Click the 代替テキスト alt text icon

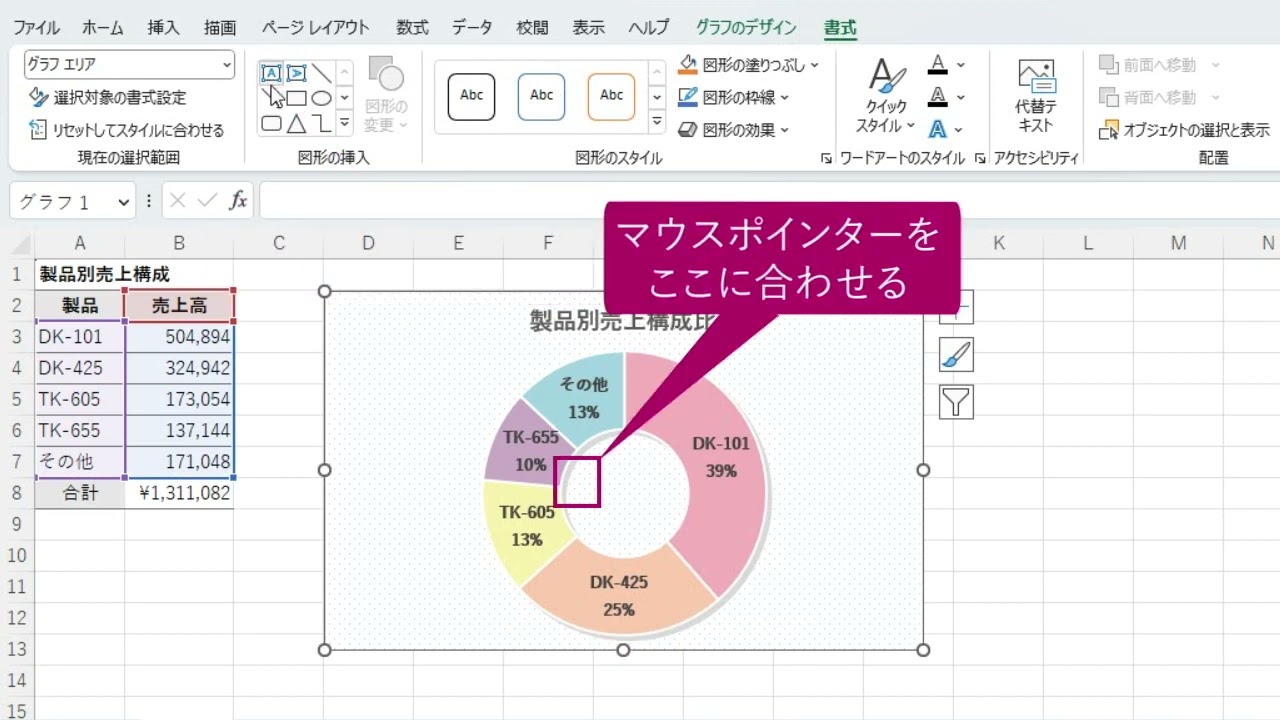[1036, 96]
